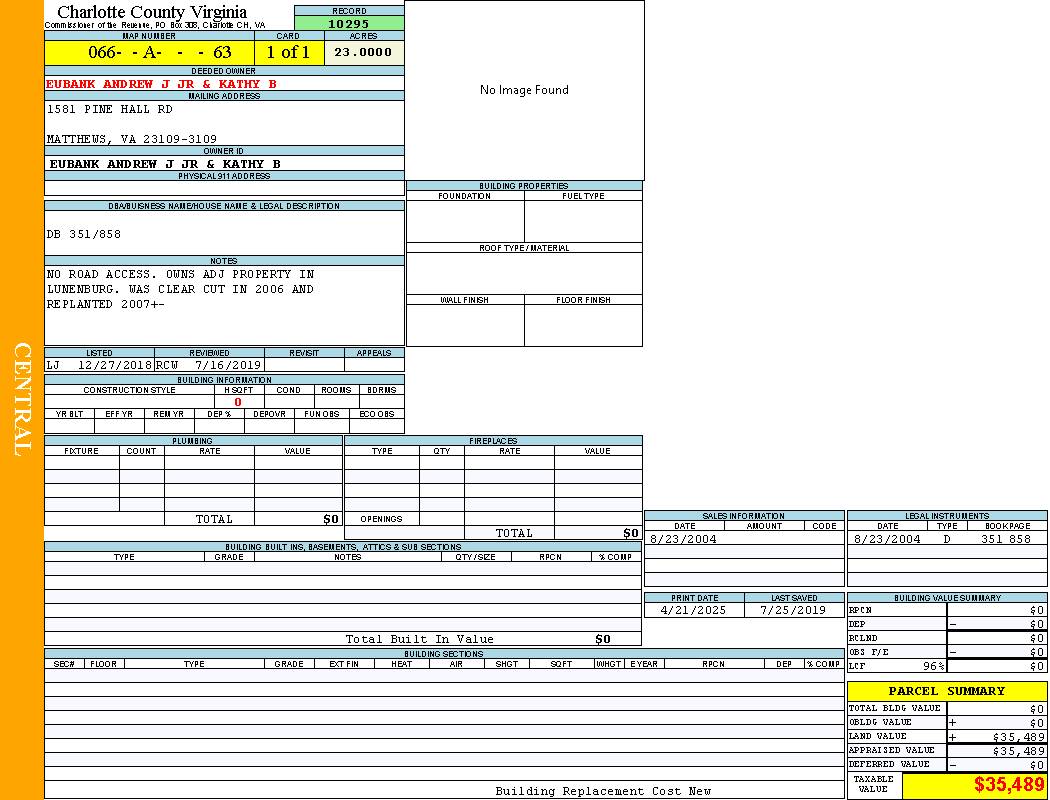Click the legal instruments book/page 351 858
Screen dimensions: 1050x800
tap(1005, 539)
